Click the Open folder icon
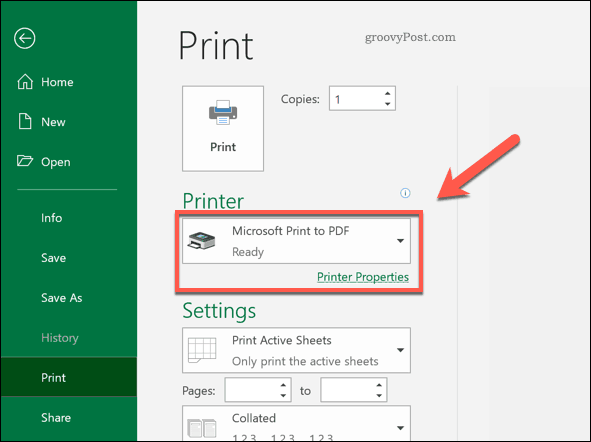Viewport: 591px width, 442px height. (x=25, y=161)
